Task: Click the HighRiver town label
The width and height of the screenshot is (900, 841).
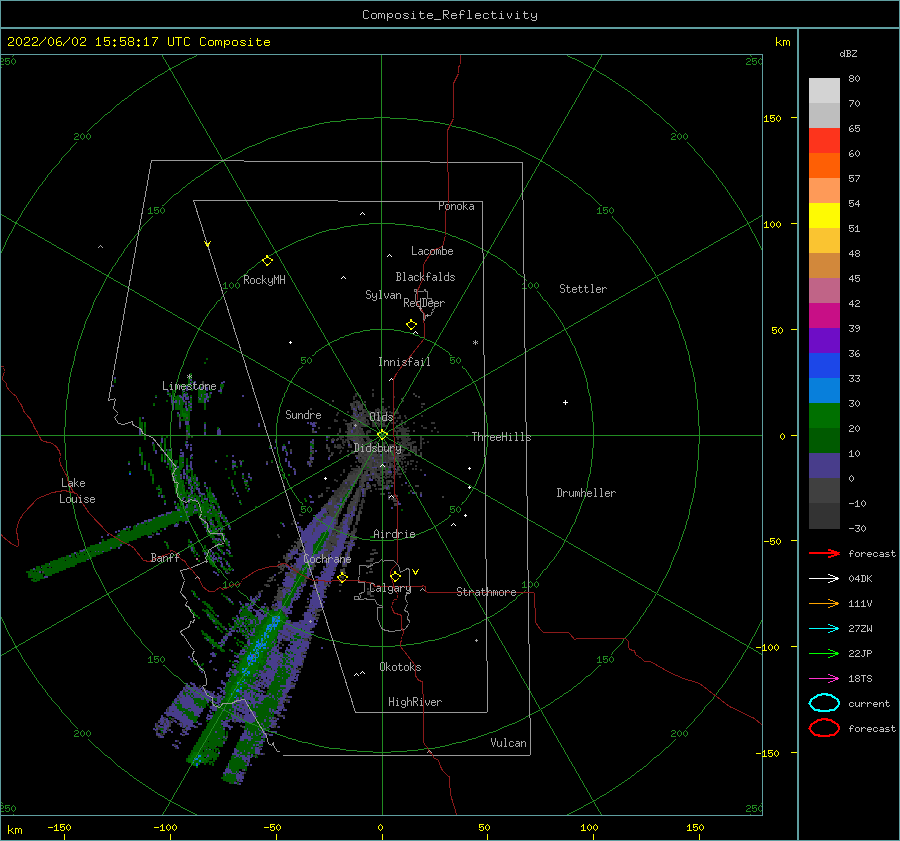Action: [x=415, y=702]
